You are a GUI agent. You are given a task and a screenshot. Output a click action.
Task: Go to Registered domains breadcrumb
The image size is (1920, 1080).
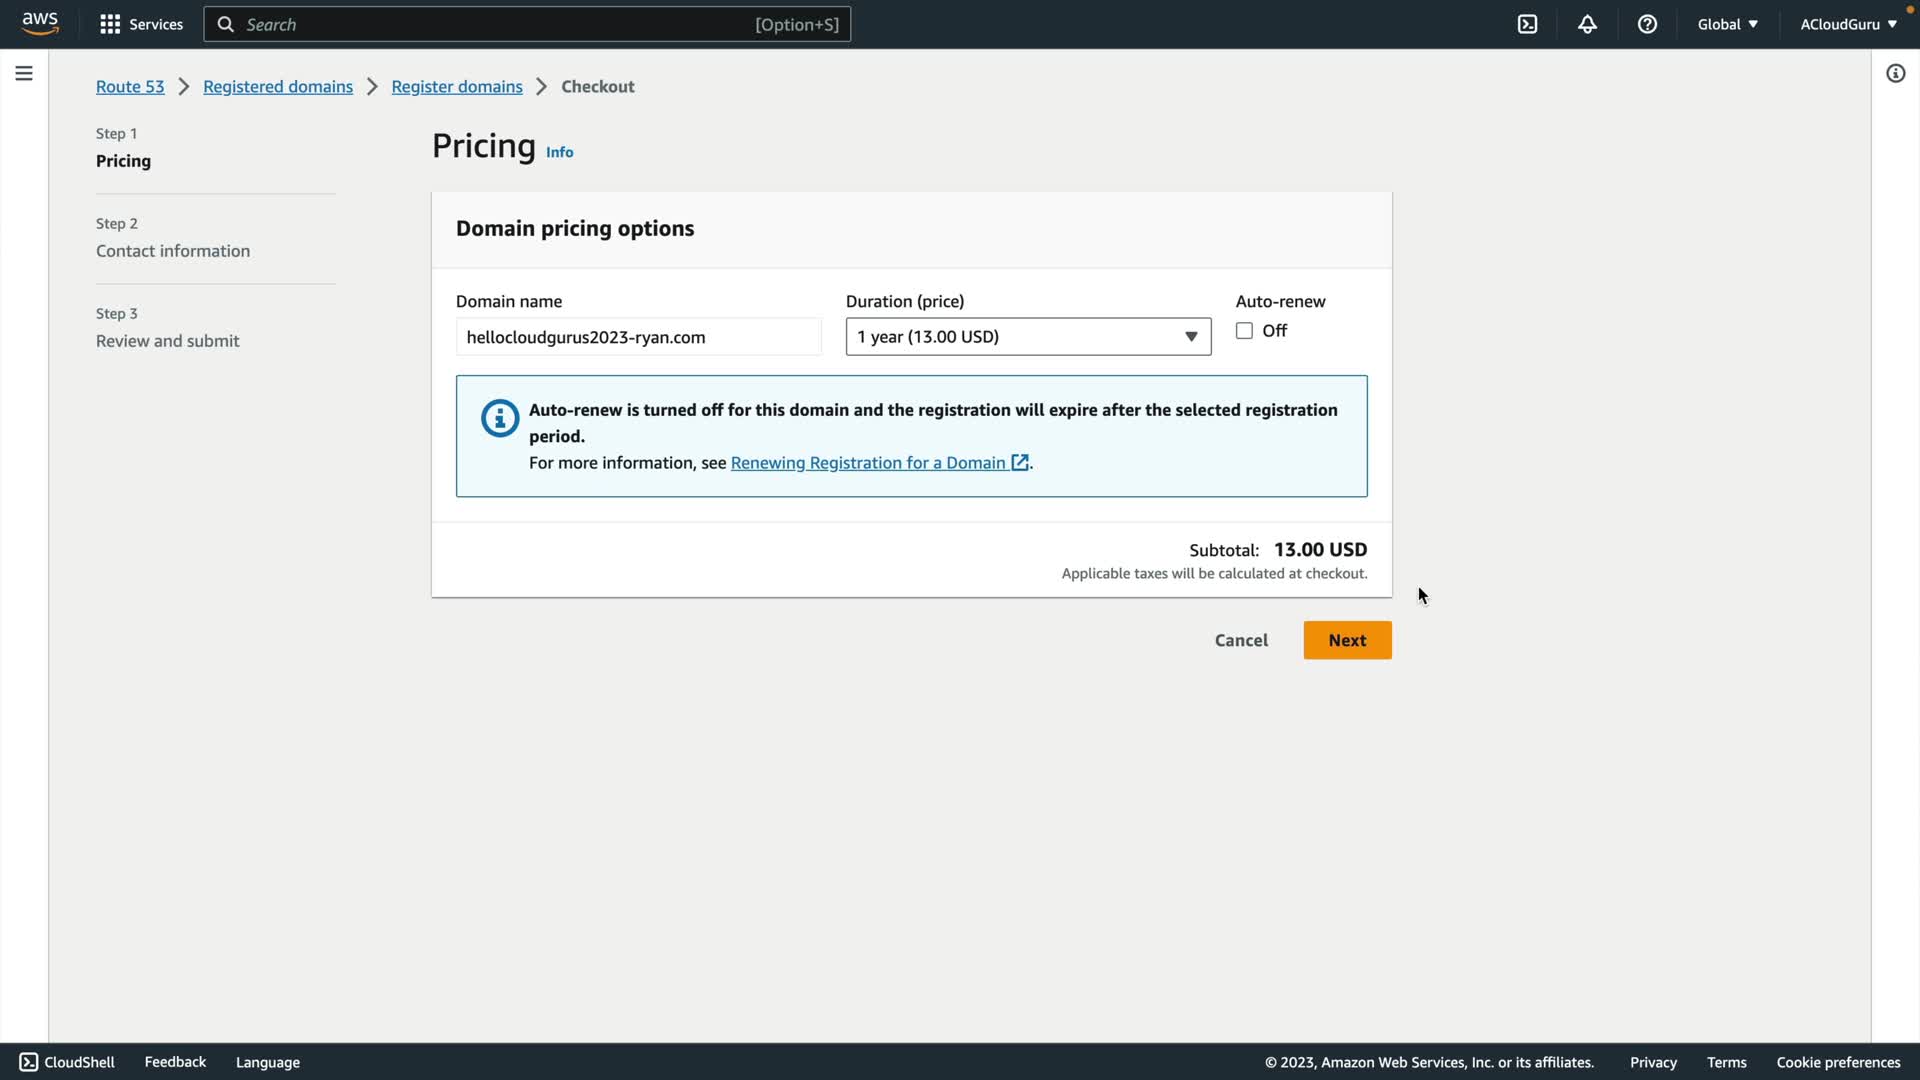coord(278,87)
